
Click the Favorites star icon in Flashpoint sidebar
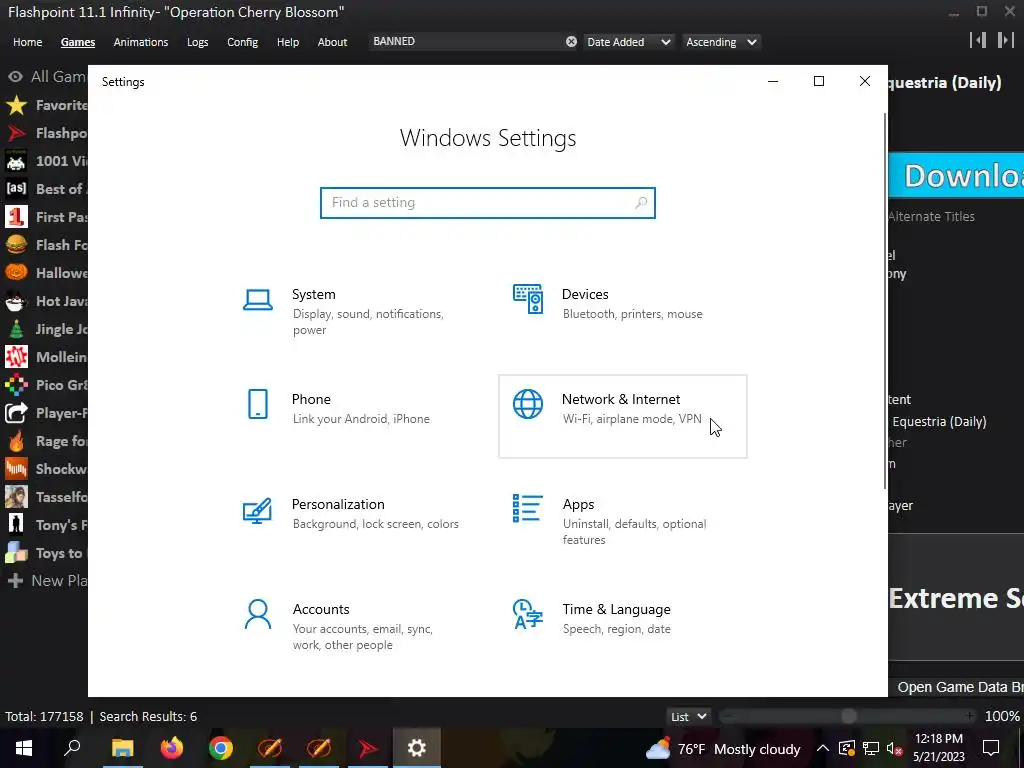[16, 105]
